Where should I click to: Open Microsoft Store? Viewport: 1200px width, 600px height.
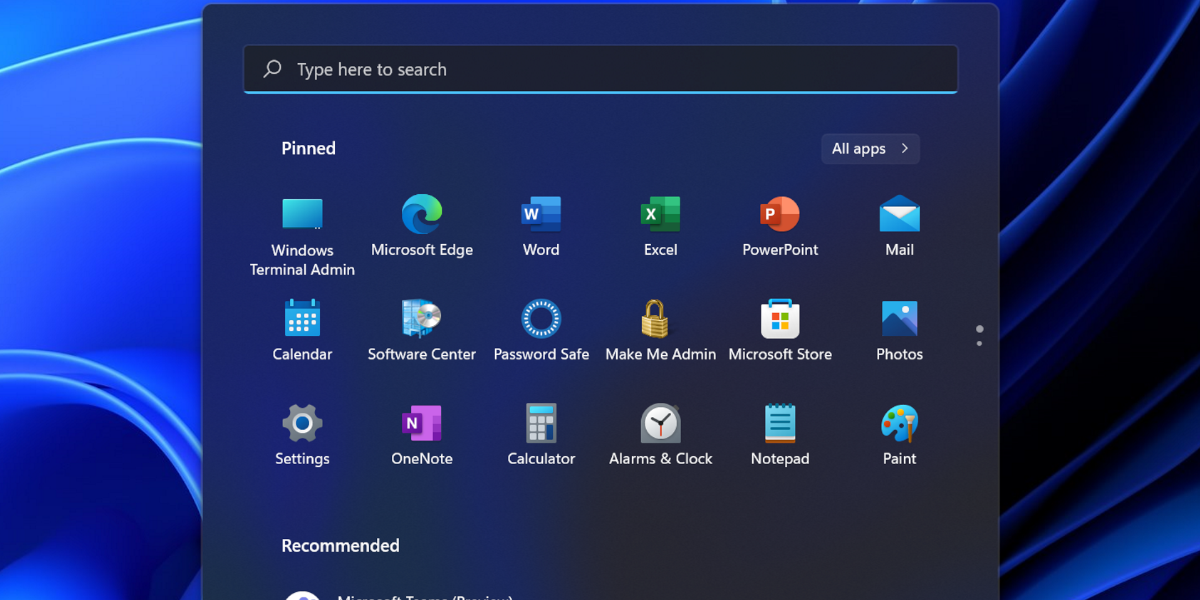(x=780, y=331)
